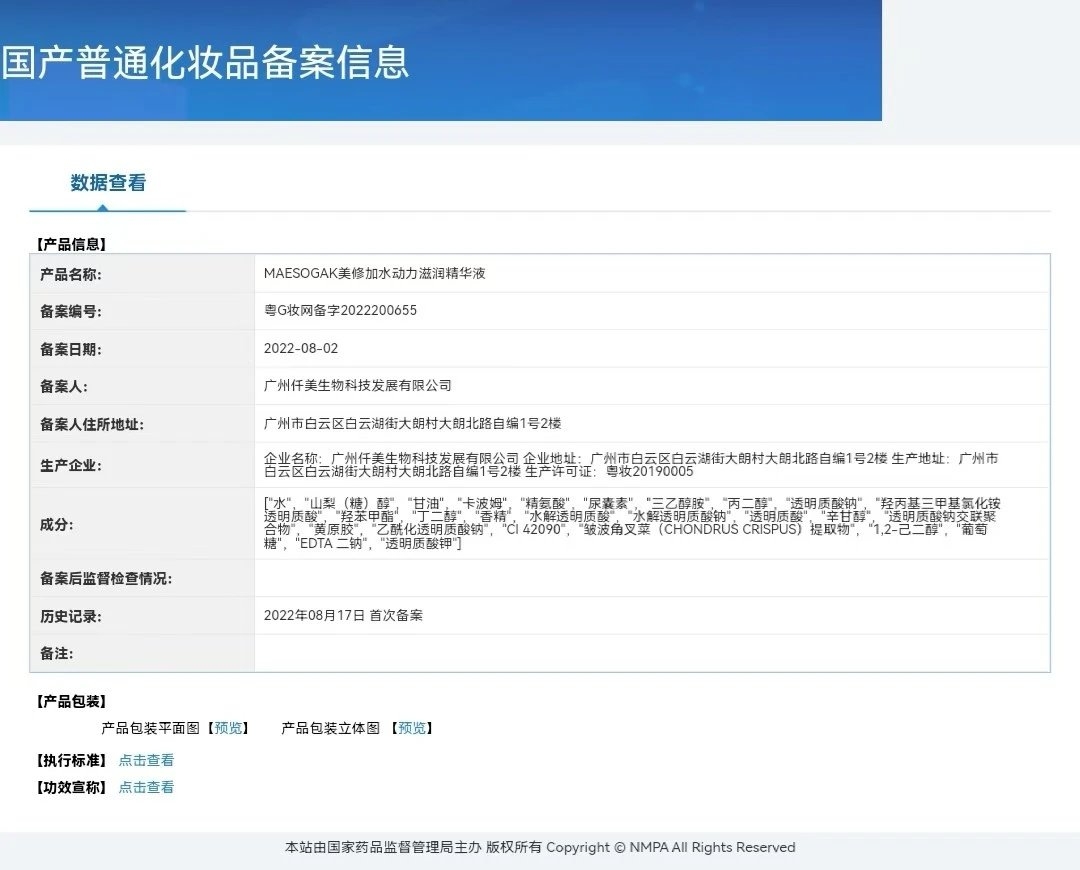
Task: Click the 【执行标准】 label
Action: pos(71,760)
